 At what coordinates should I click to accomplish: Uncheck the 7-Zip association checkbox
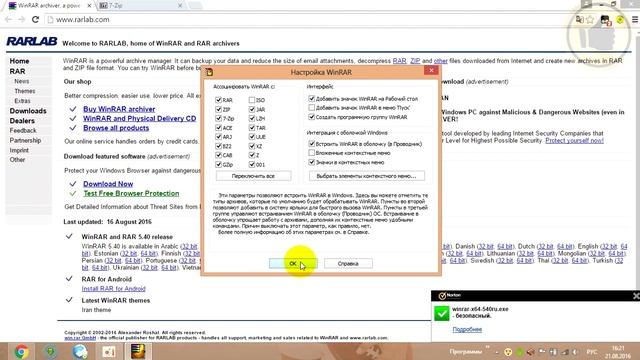pyautogui.click(x=218, y=118)
